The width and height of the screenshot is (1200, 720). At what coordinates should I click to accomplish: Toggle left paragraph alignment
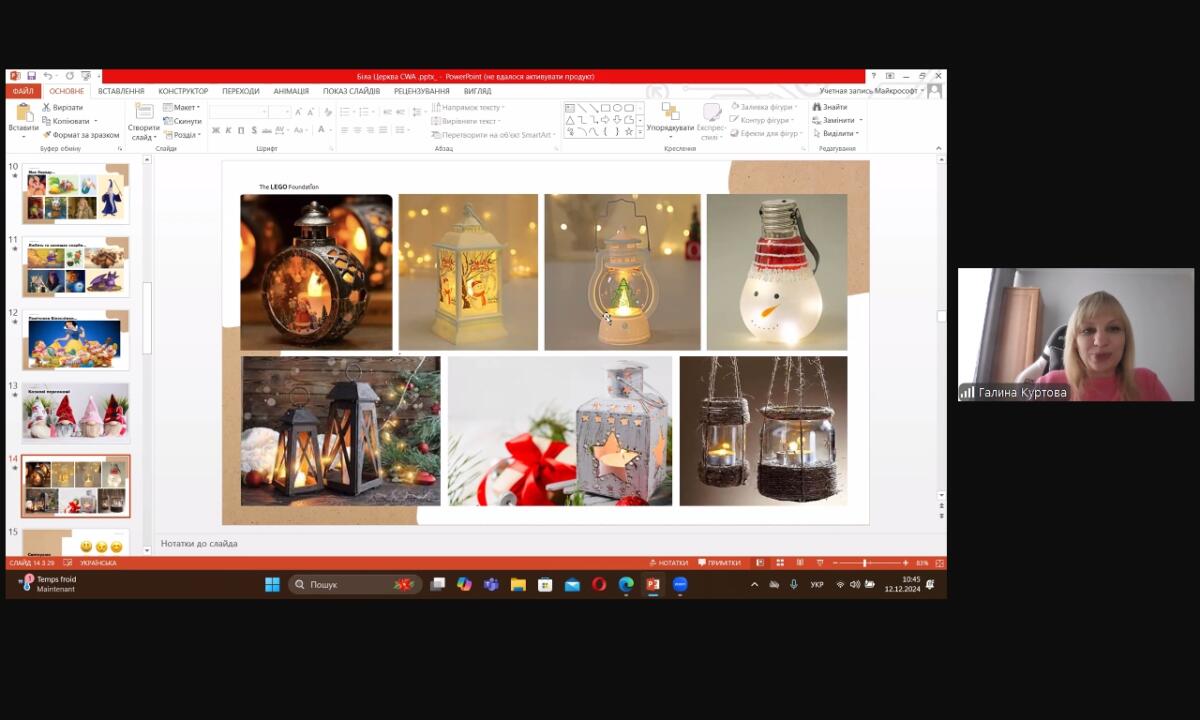(345, 130)
